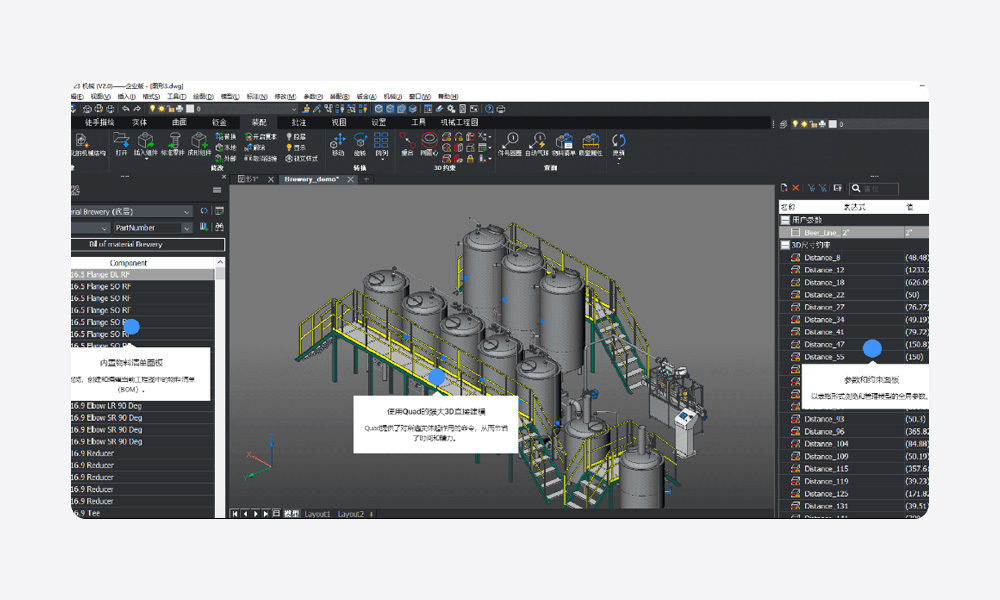Click the Replace (替换) button in modify group
The image size is (1000, 600).
[226, 136]
